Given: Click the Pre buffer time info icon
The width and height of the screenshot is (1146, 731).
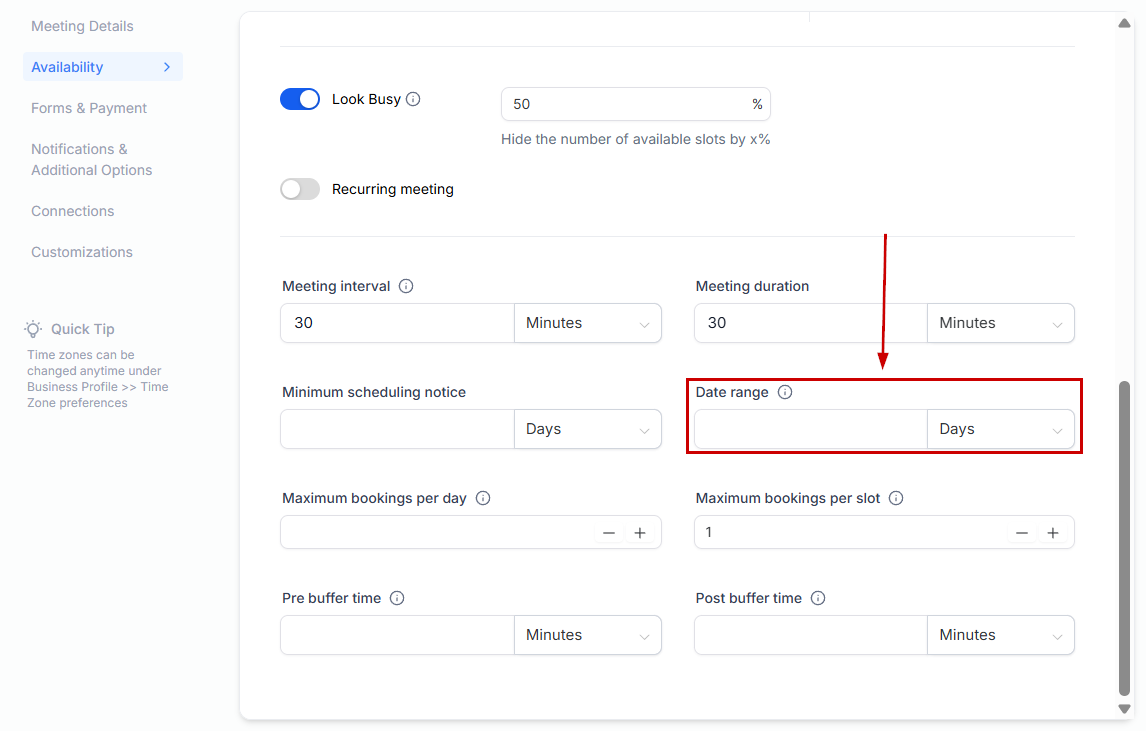Looking at the screenshot, I should coord(397,598).
